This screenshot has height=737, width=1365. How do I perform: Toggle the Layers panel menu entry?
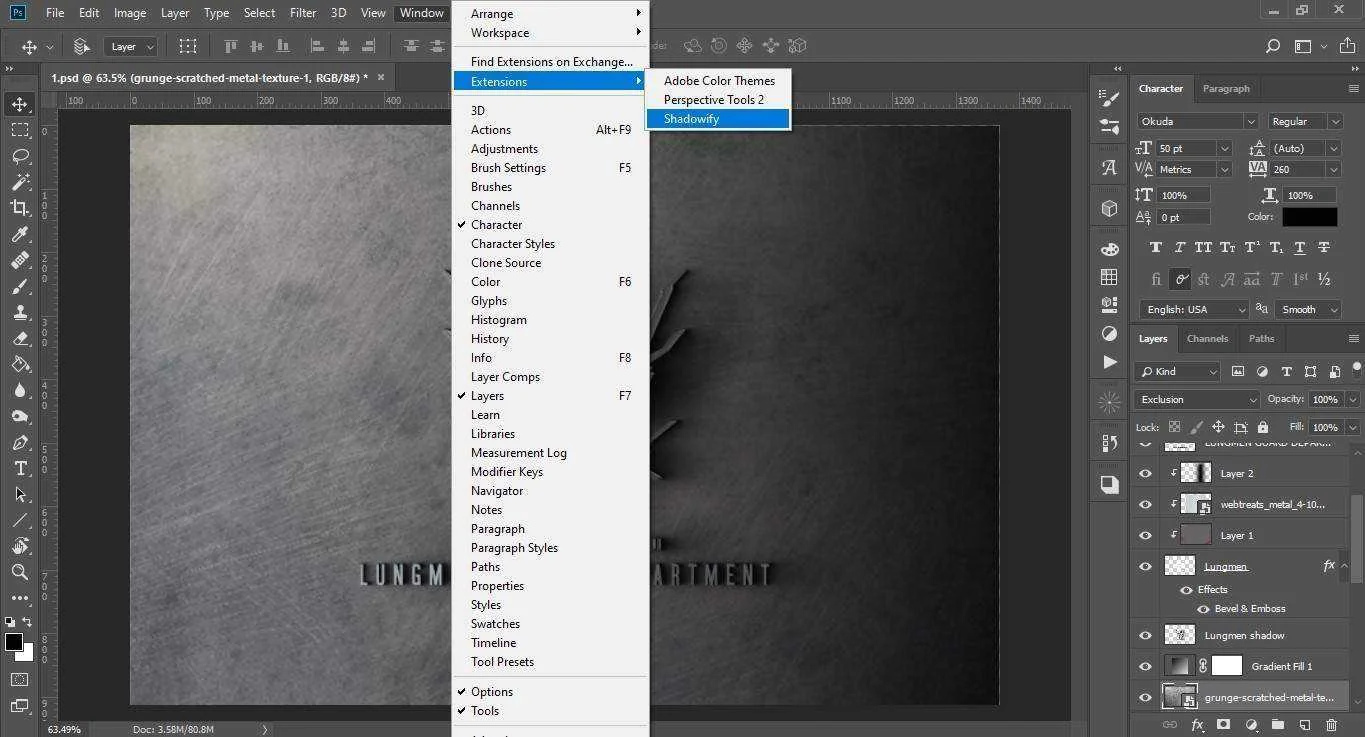552,395
